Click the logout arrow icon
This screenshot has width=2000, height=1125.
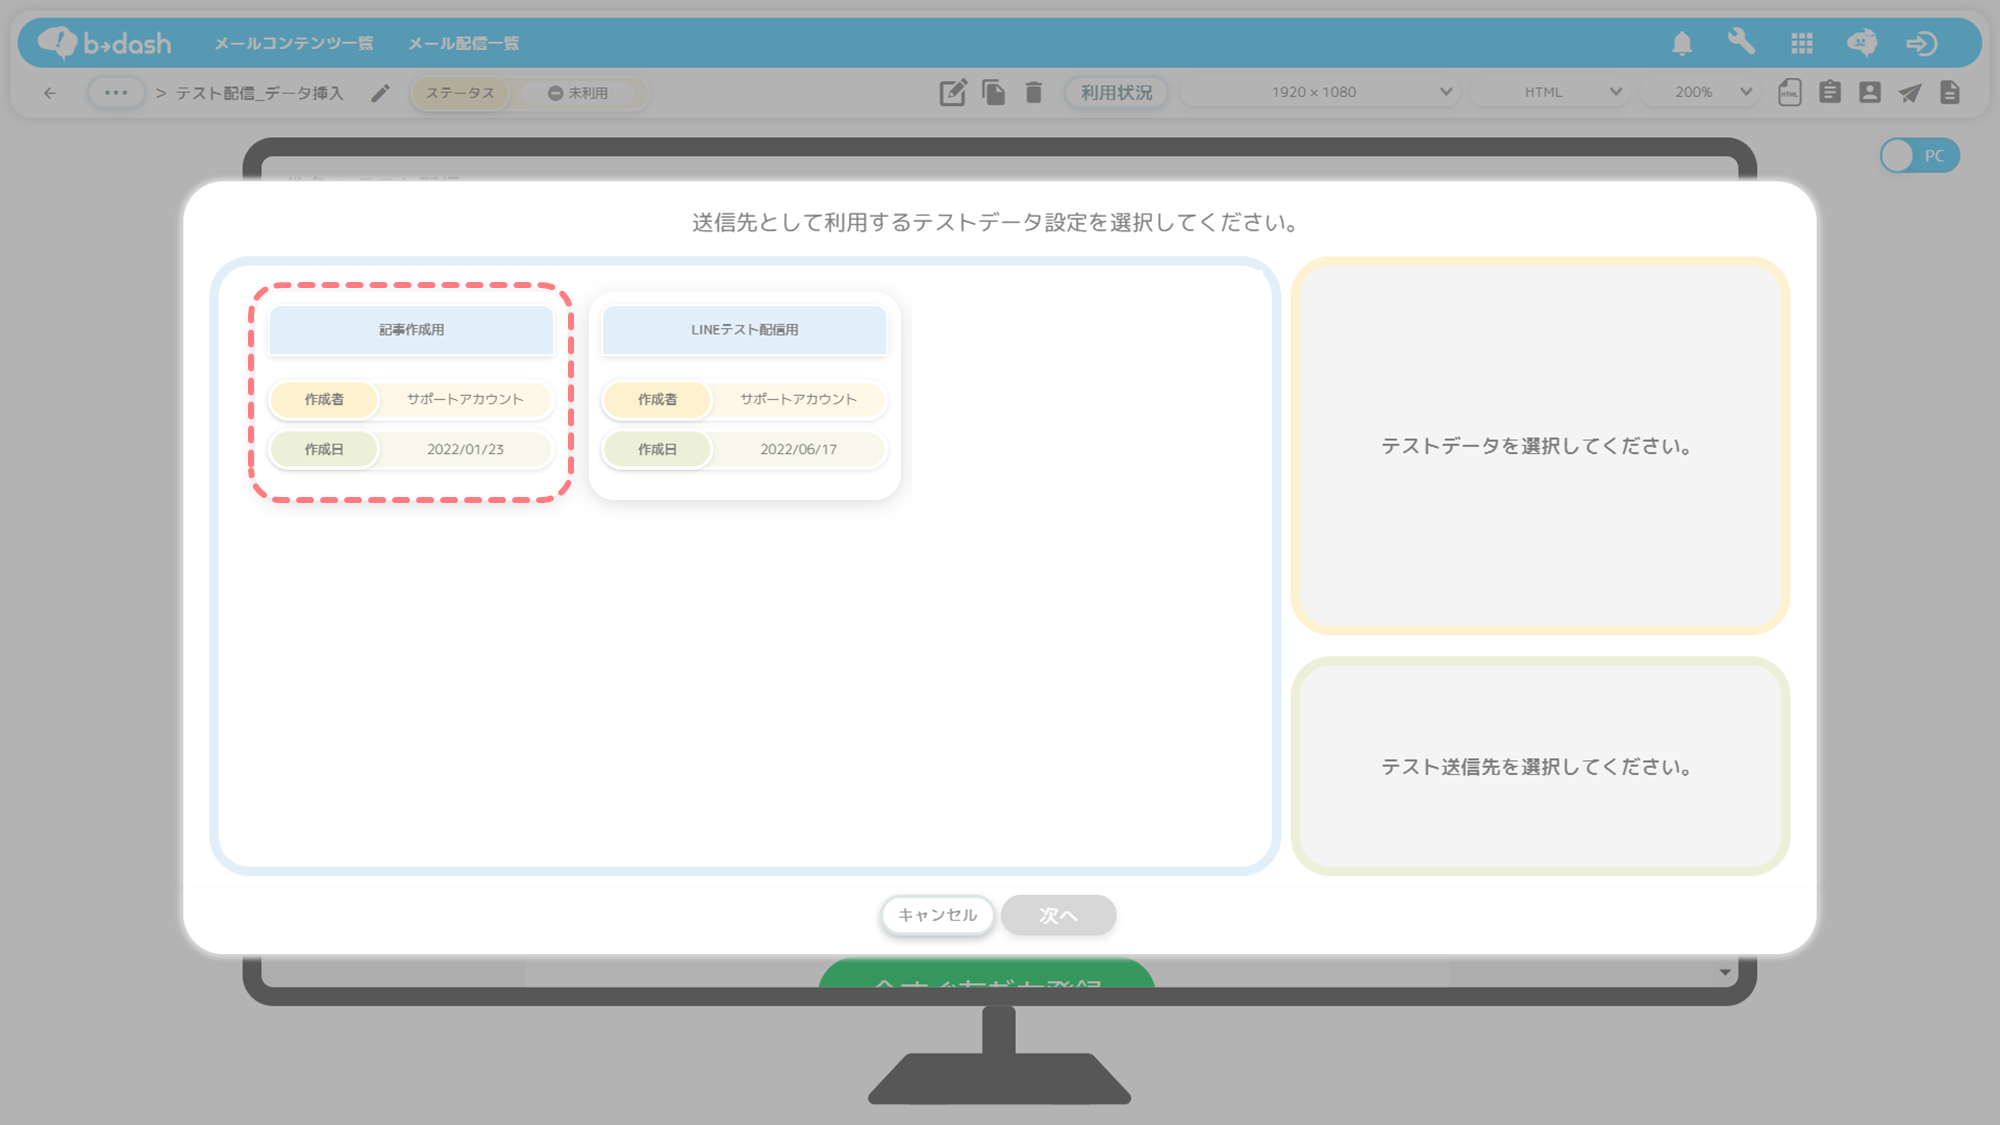(1921, 43)
